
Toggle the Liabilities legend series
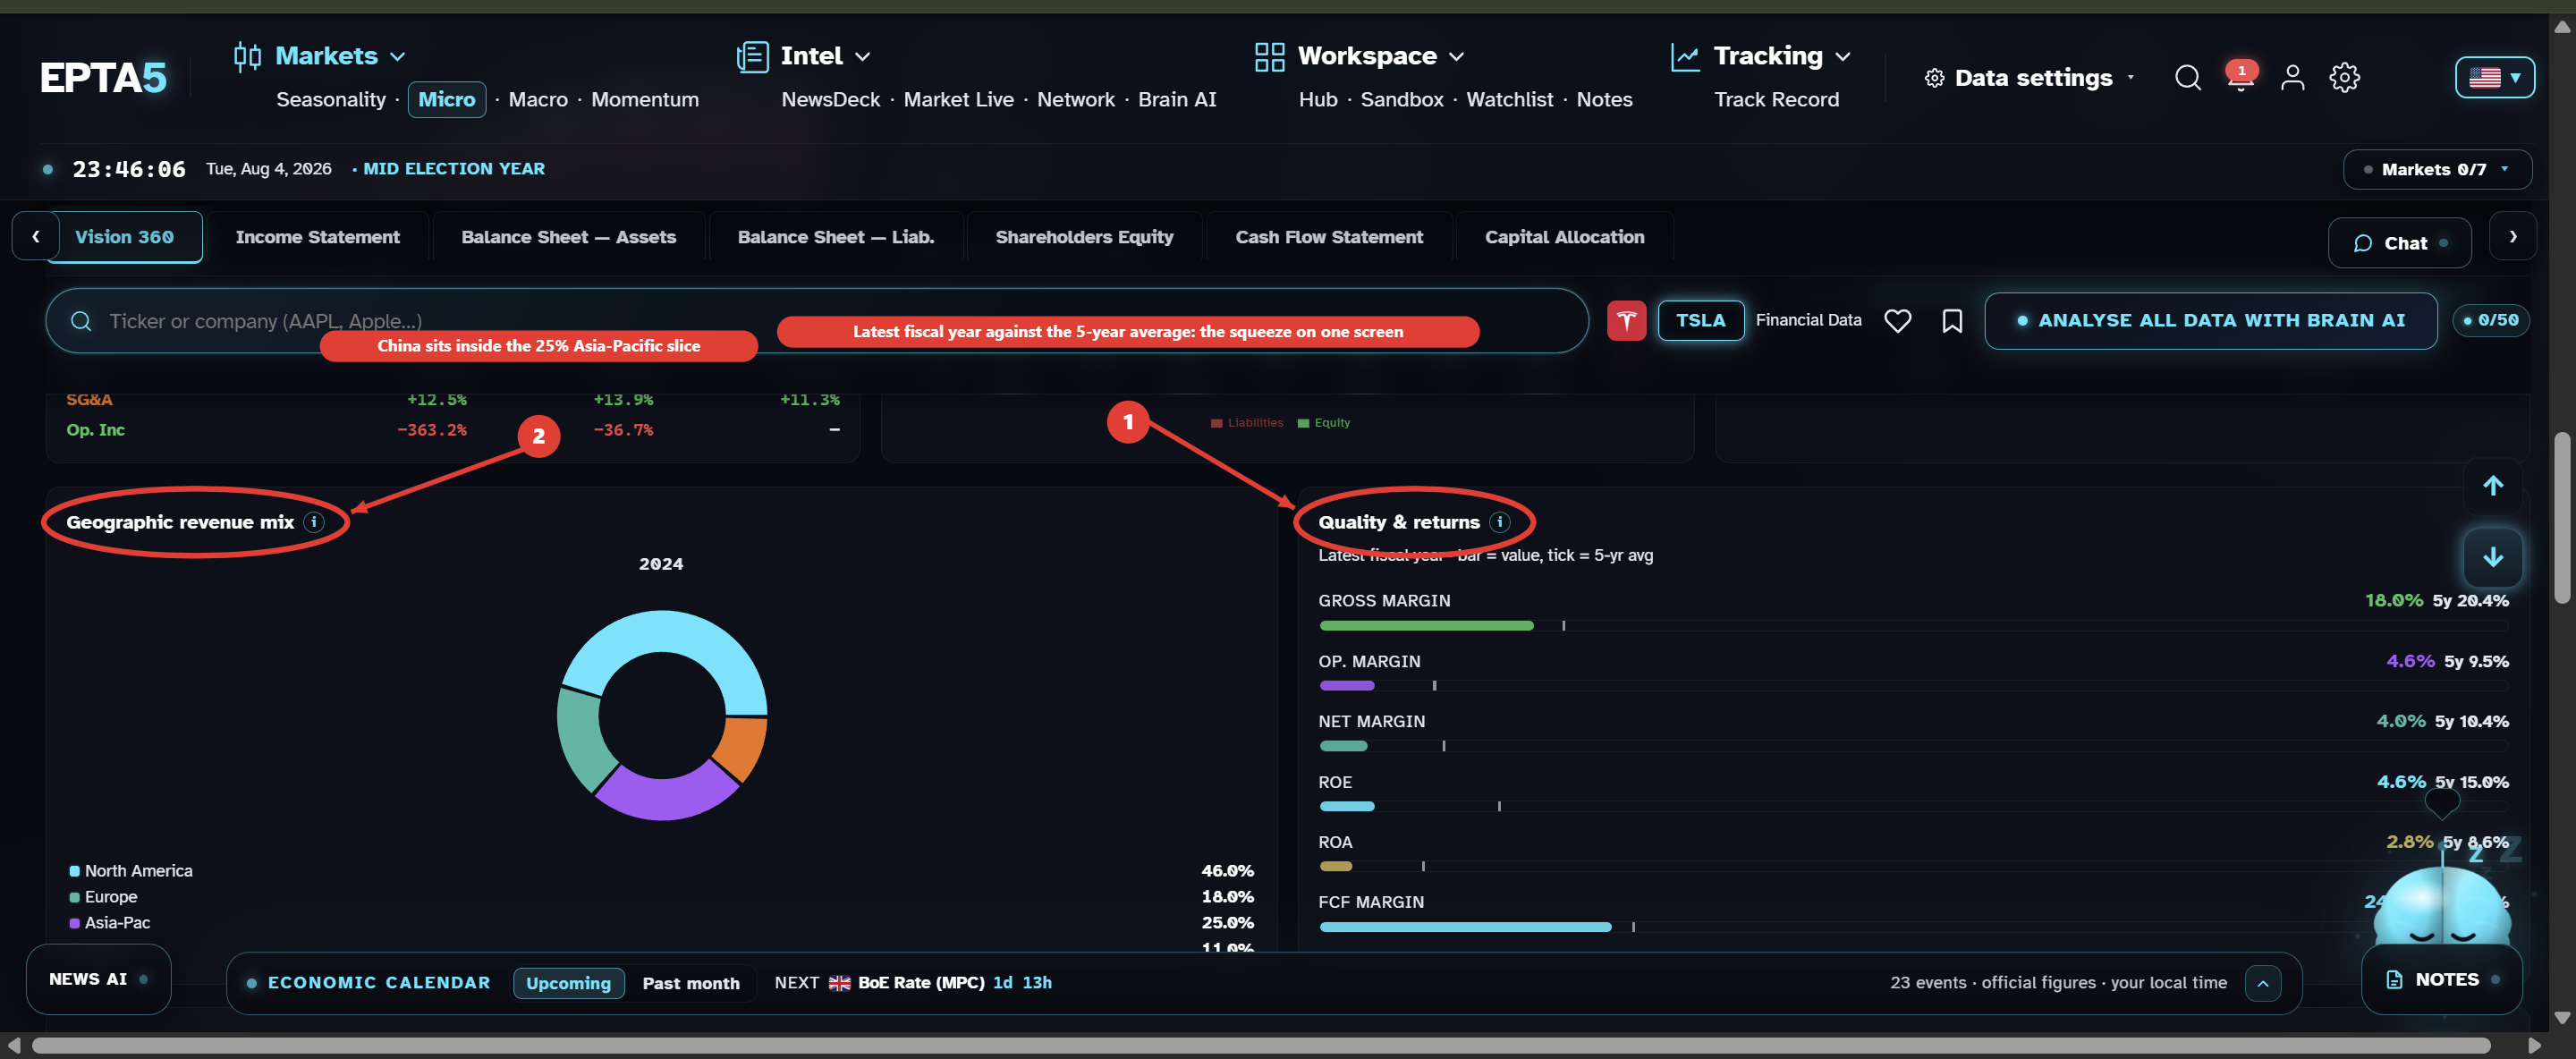coord(1246,423)
